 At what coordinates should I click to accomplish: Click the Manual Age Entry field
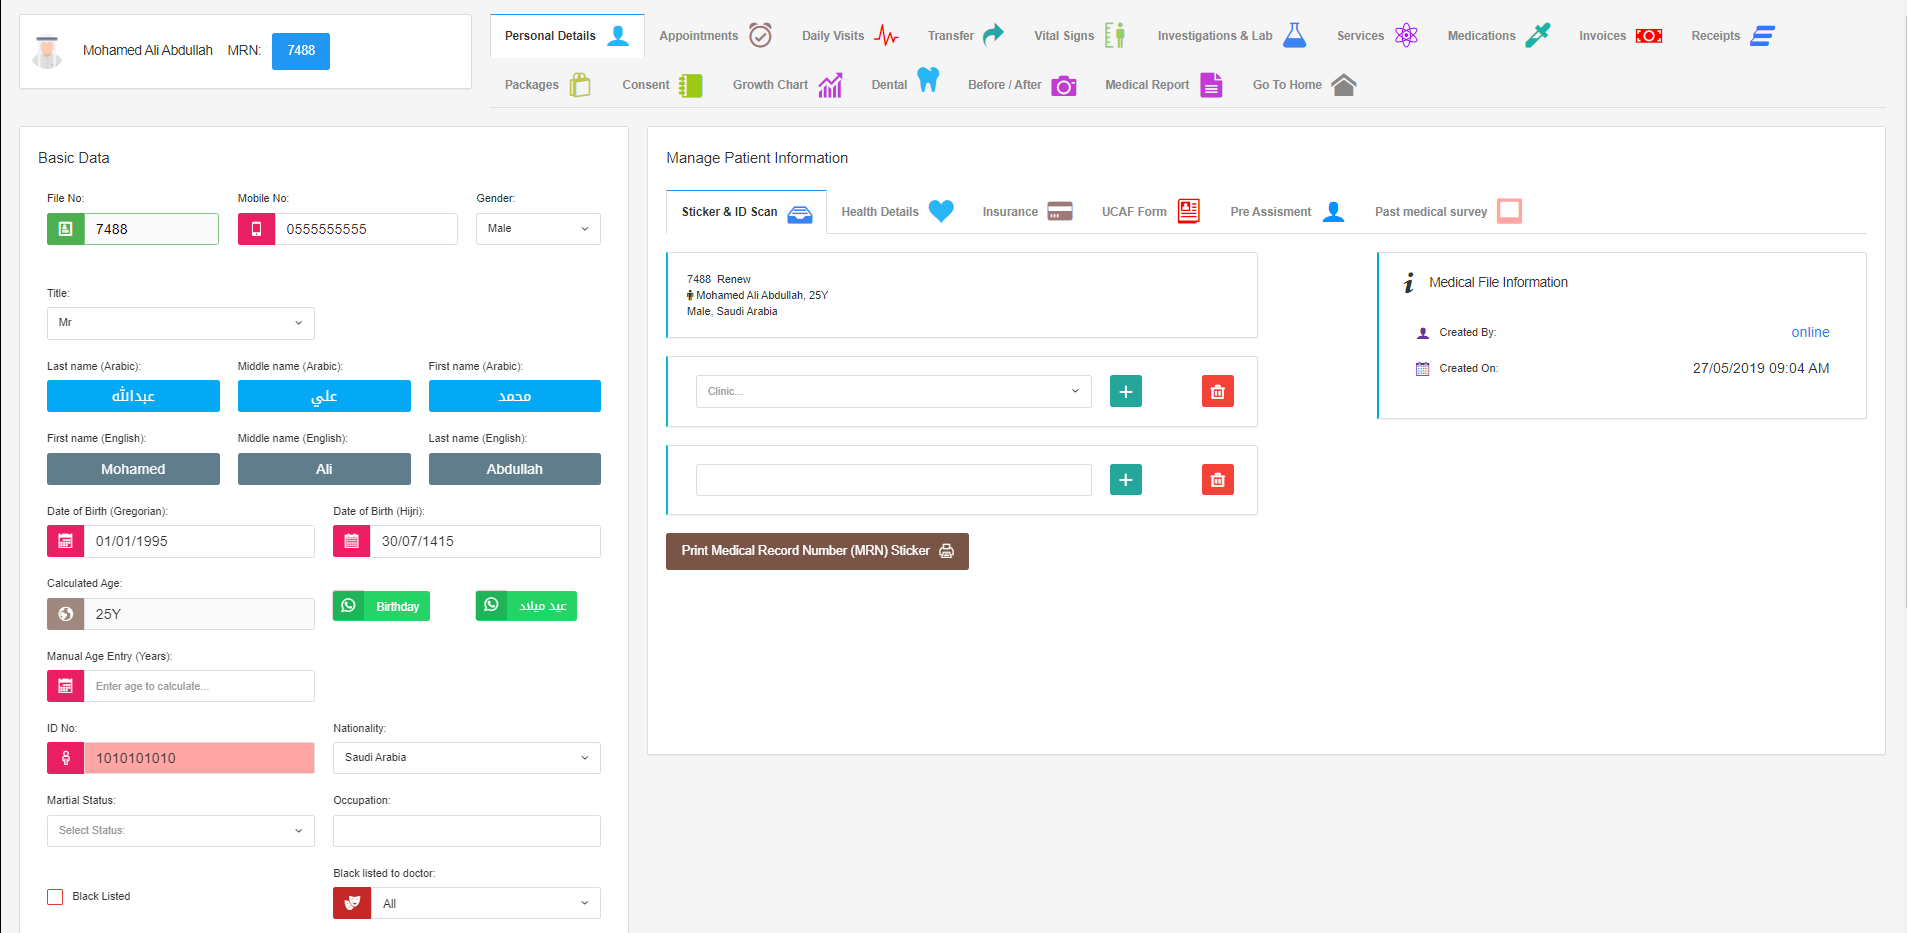198,686
